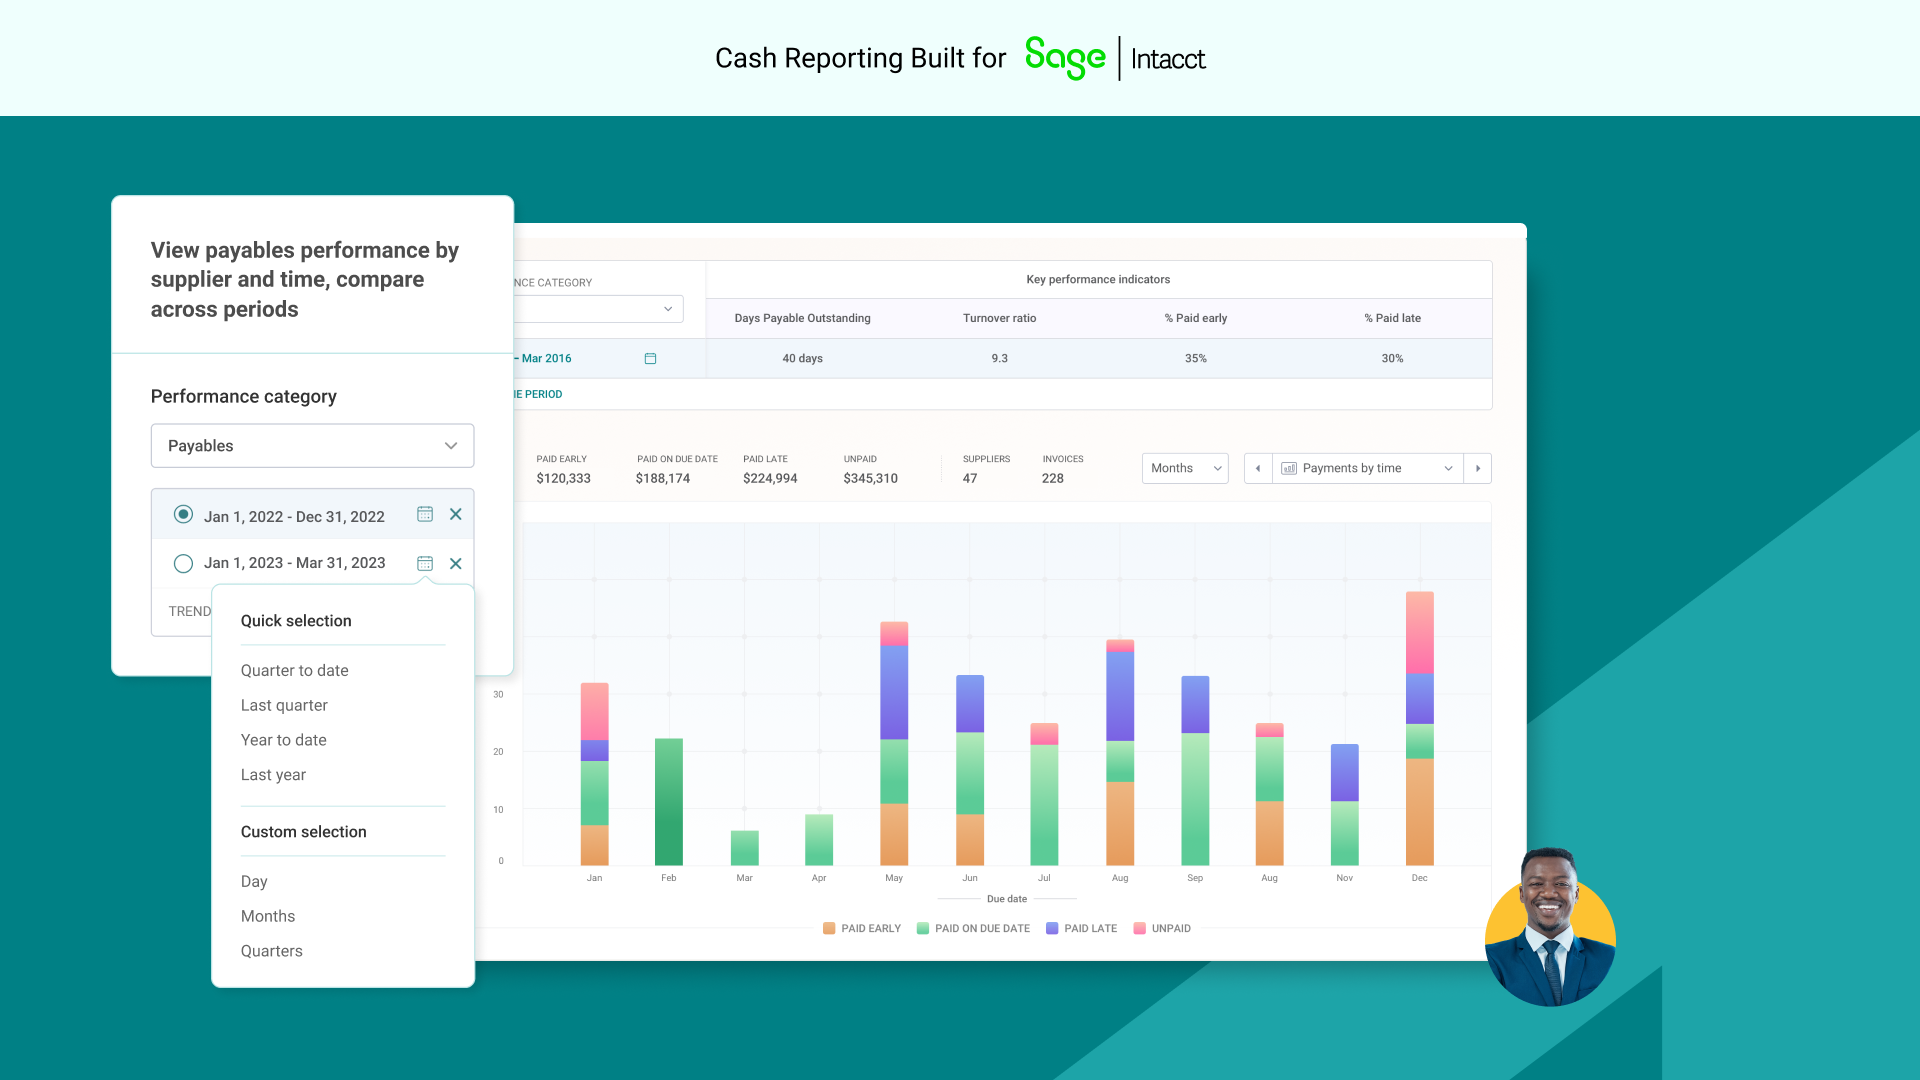
Task: Go to next chart with right arrow
Action: point(1477,468)
